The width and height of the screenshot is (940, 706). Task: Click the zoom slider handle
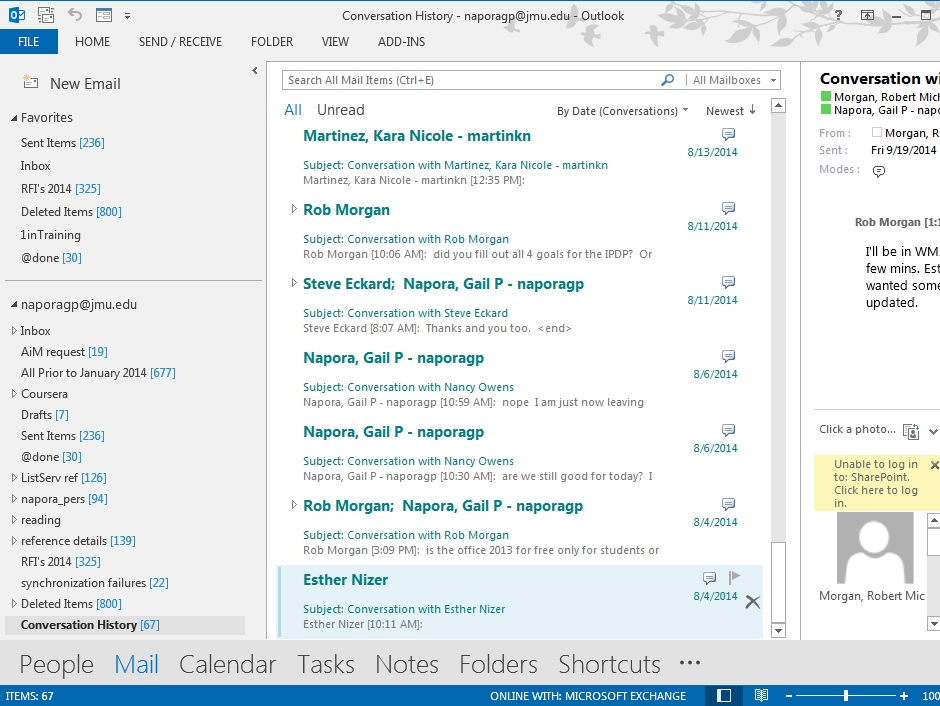846,696
